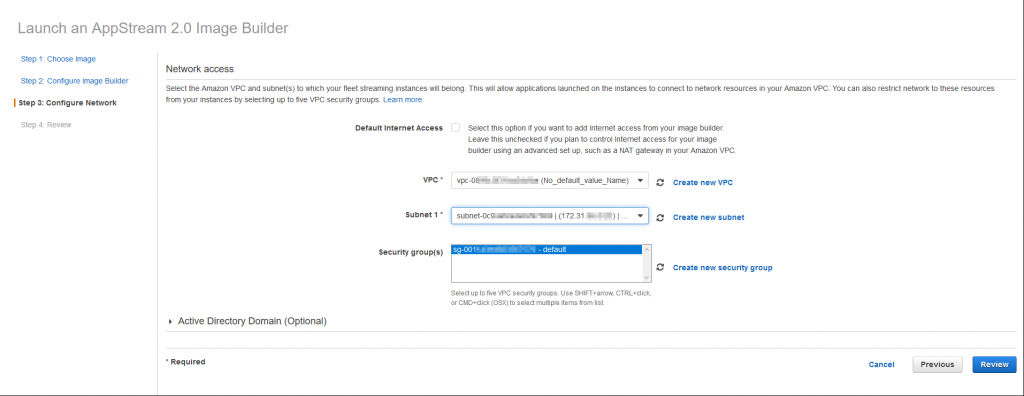Open the Subnet 1 selection dropdown
The height and width of the screenshot is (396, 1024).
click(x=549, y=216)
